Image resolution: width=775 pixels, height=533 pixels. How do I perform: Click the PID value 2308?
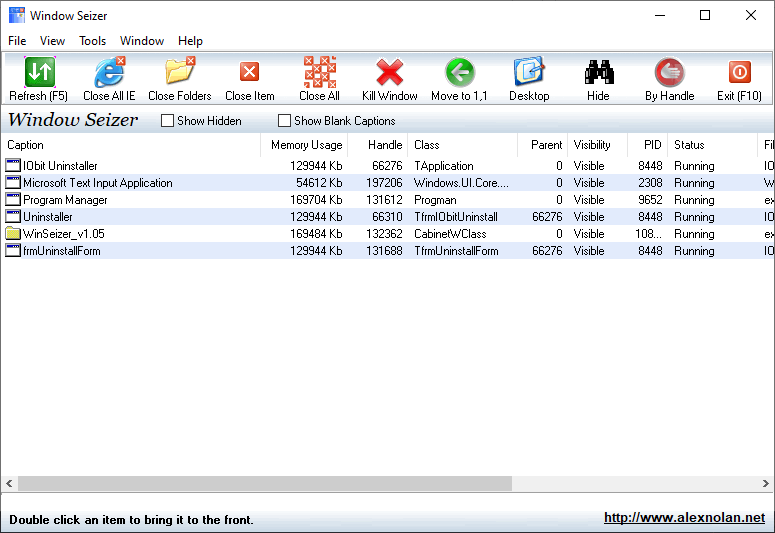pyautogui.click(x=650, y=183)
